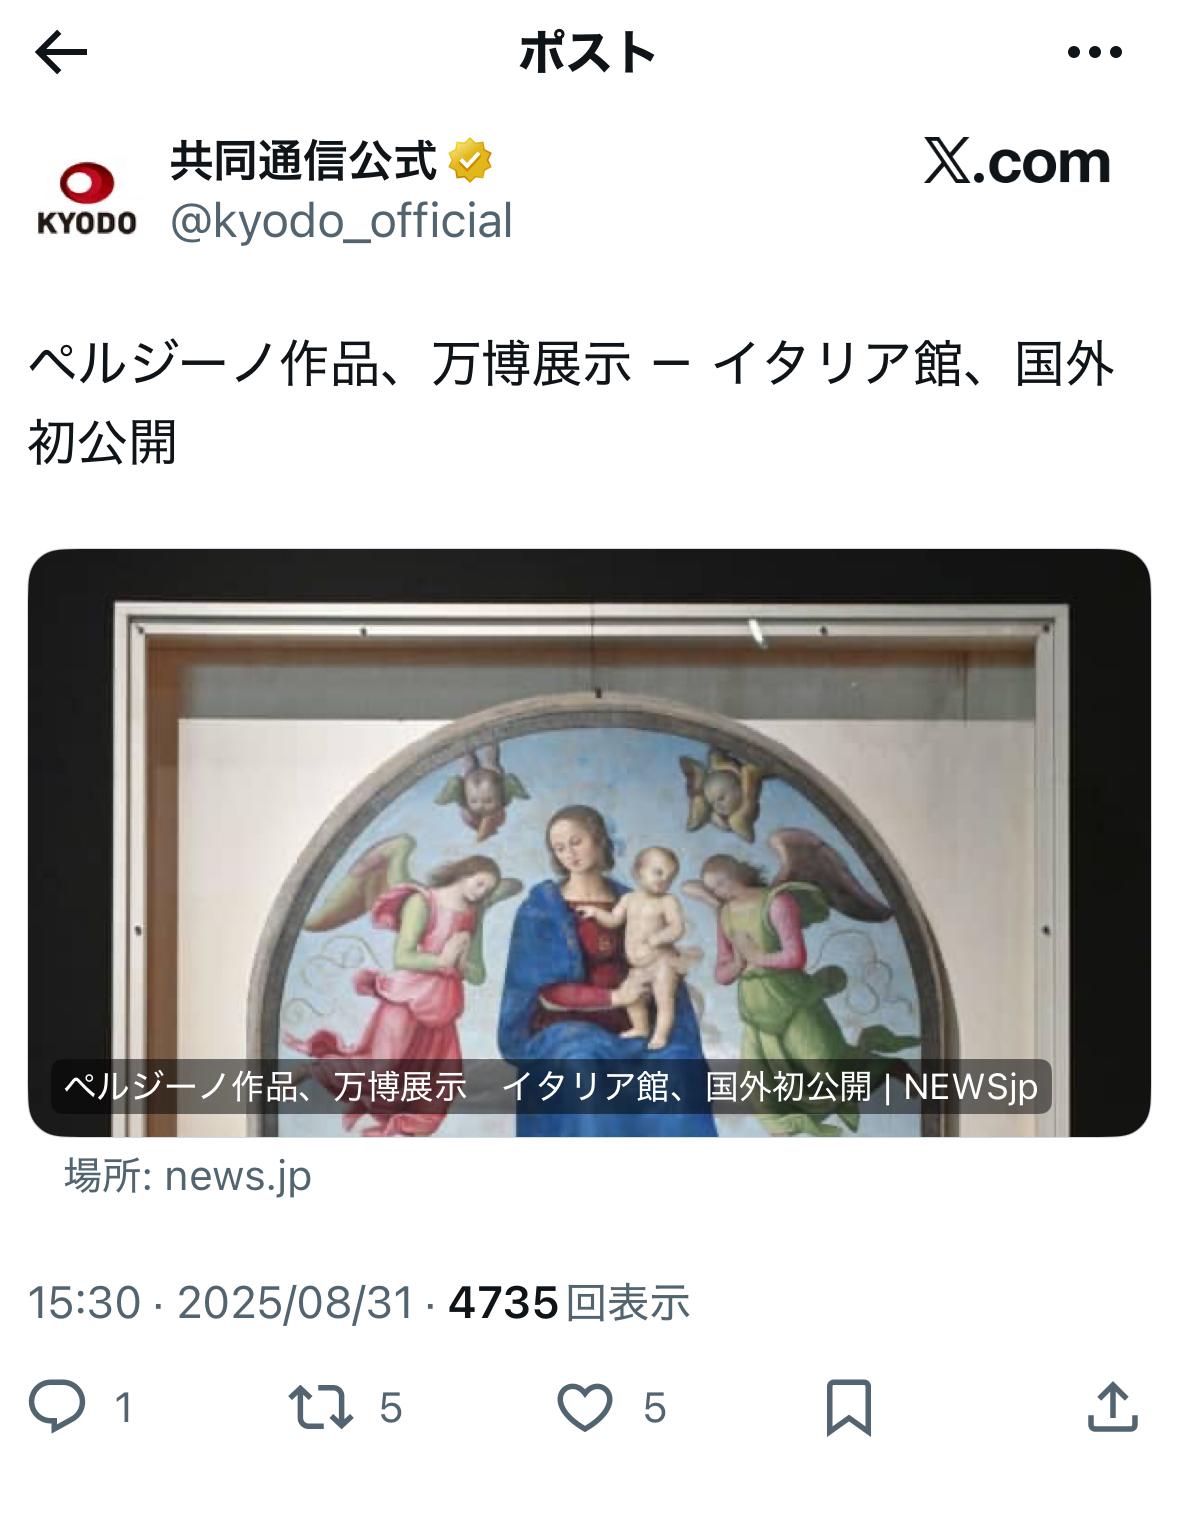Tap the X.com logo
1179x1519 pixels.
(x=1017, y=161)
